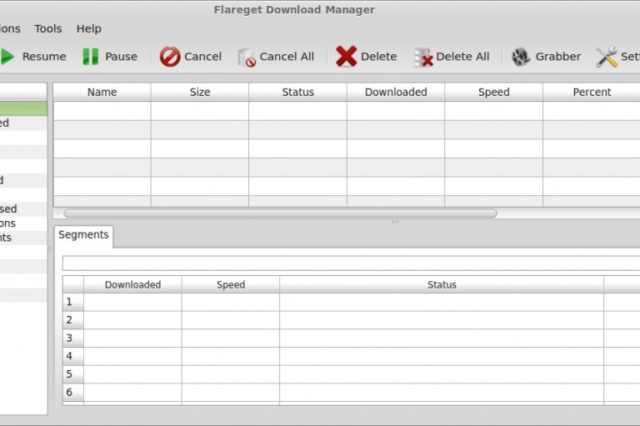Sort downloads by Name column header

tap(102, 92)
